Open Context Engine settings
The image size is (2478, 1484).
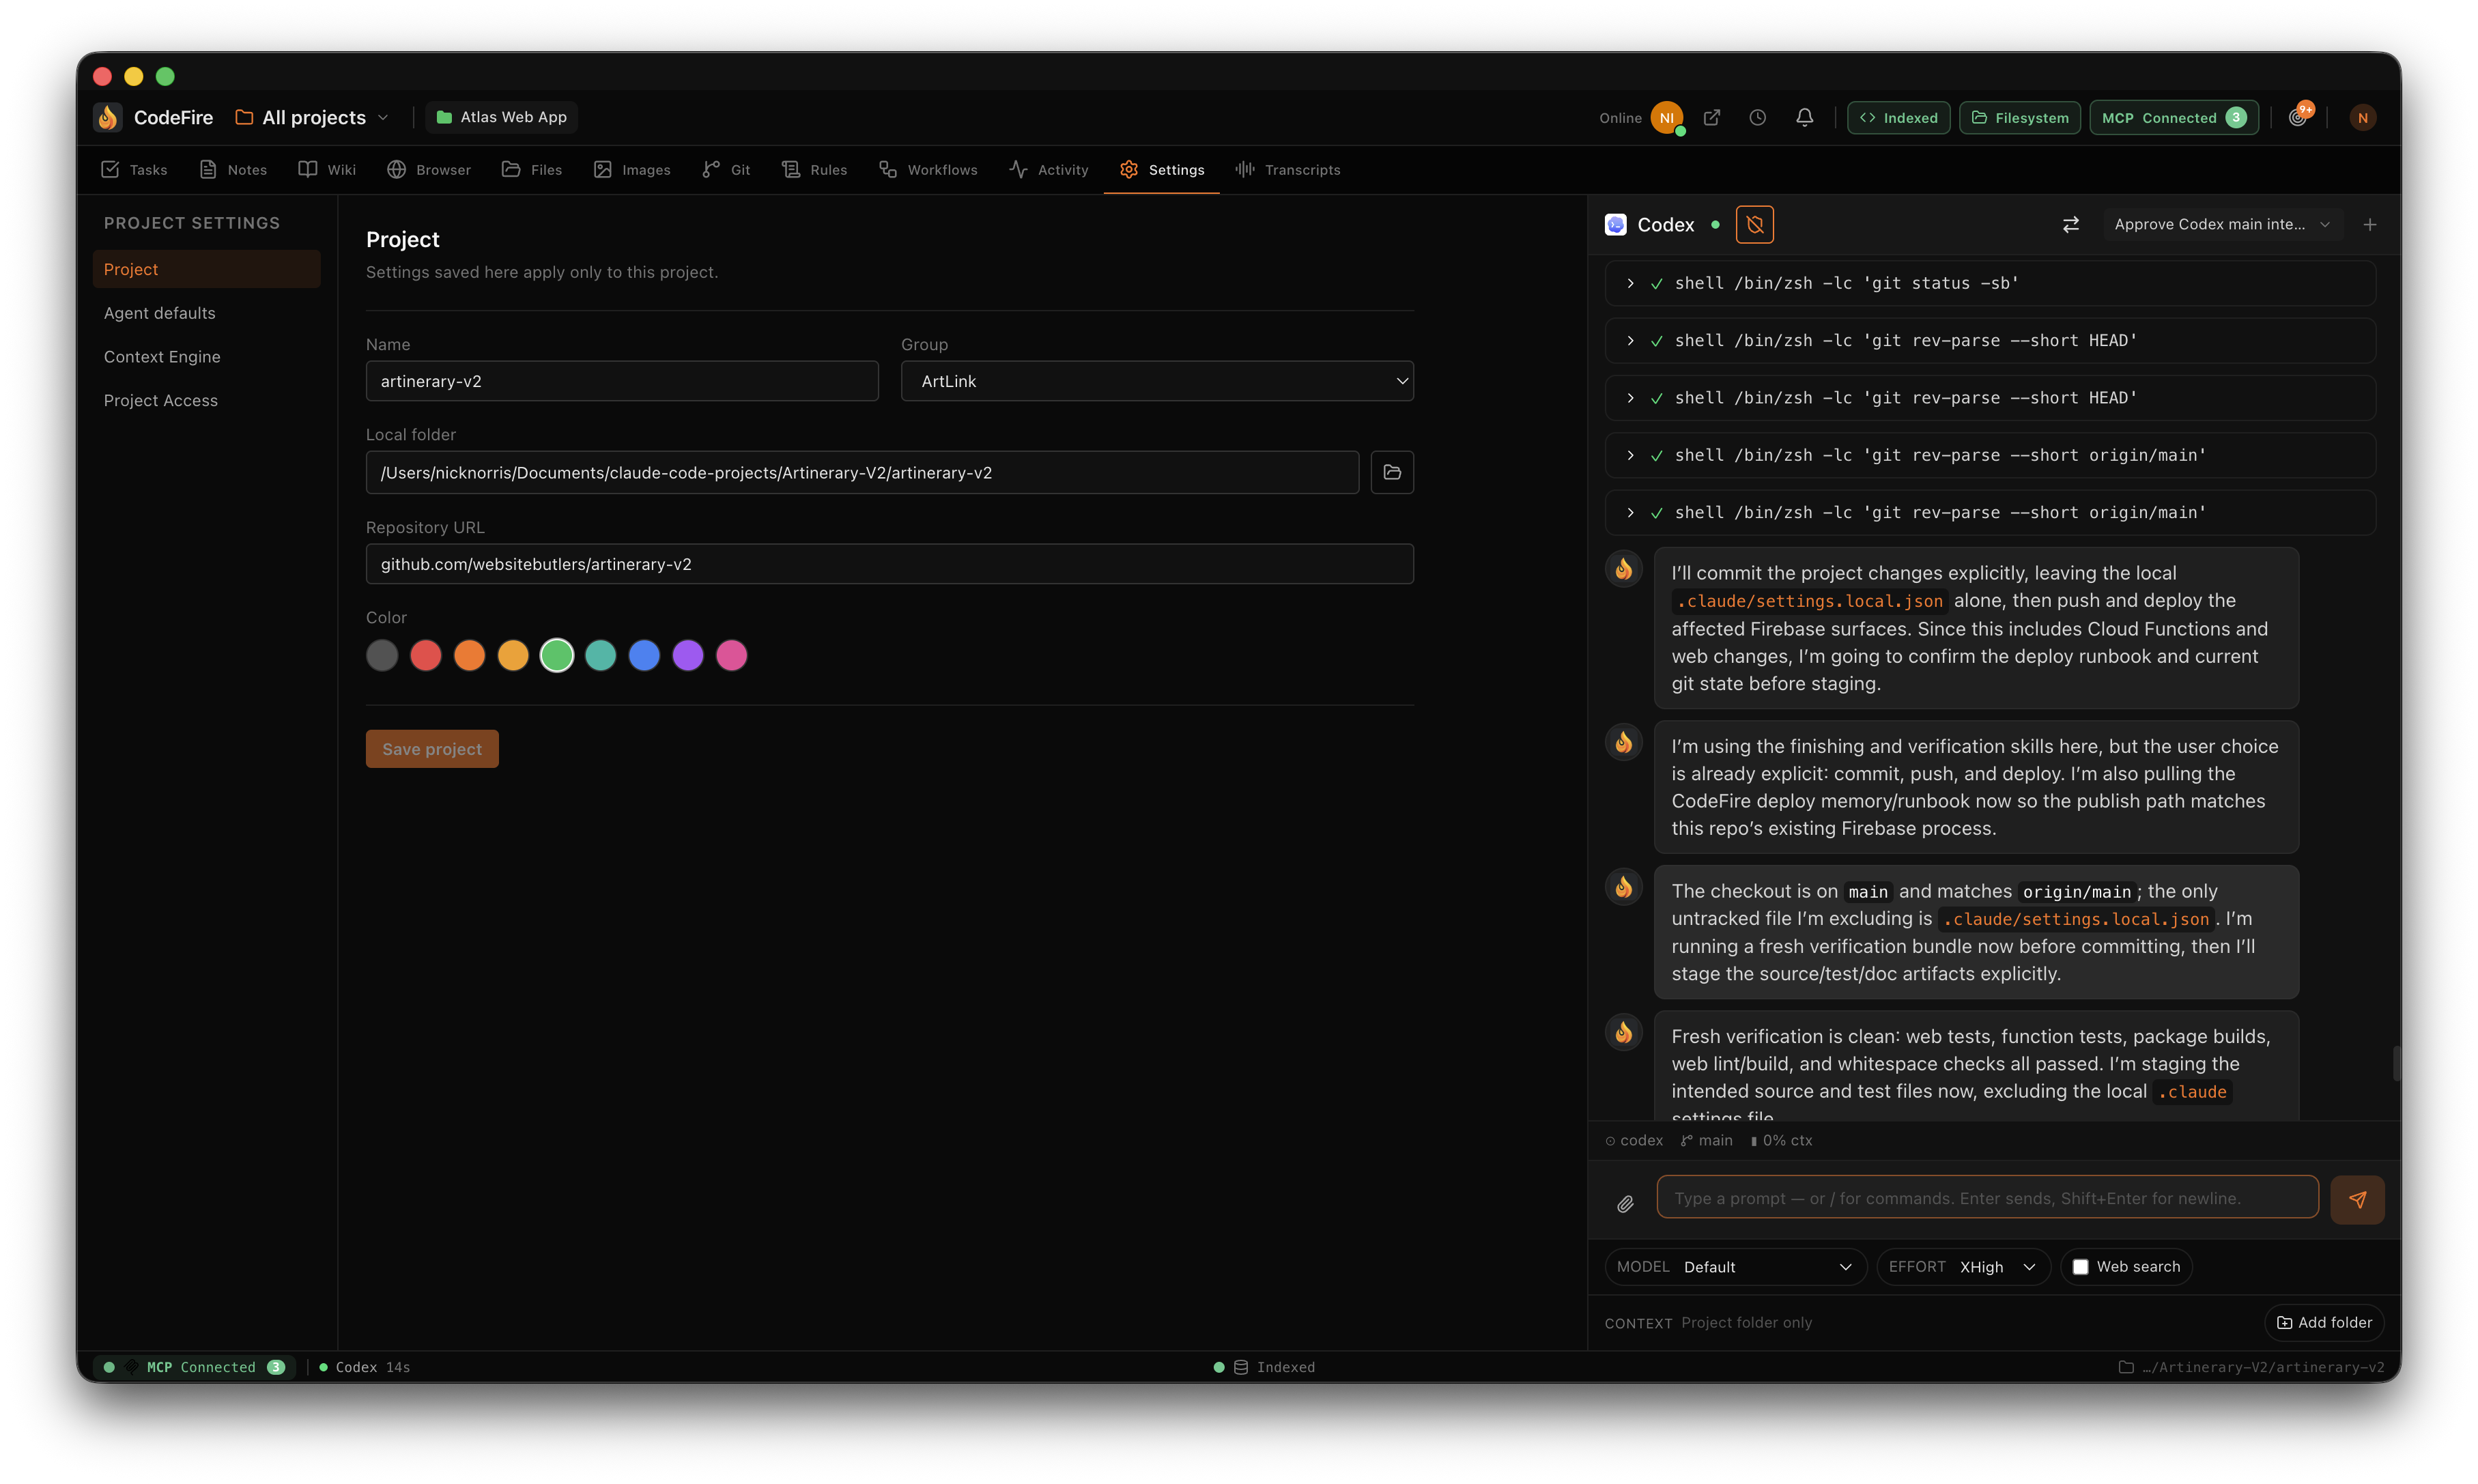(x=206, y=357)
